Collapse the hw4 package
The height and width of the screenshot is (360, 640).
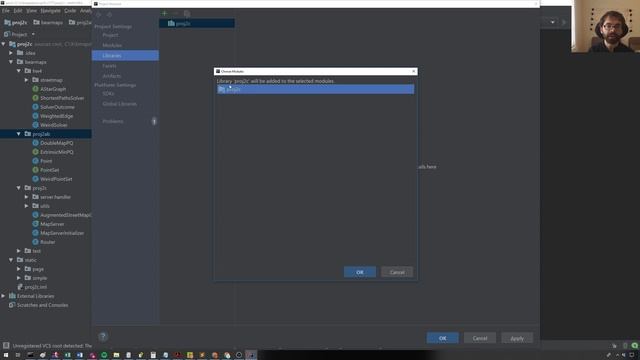pyautogui.click(x=19, y=71)
